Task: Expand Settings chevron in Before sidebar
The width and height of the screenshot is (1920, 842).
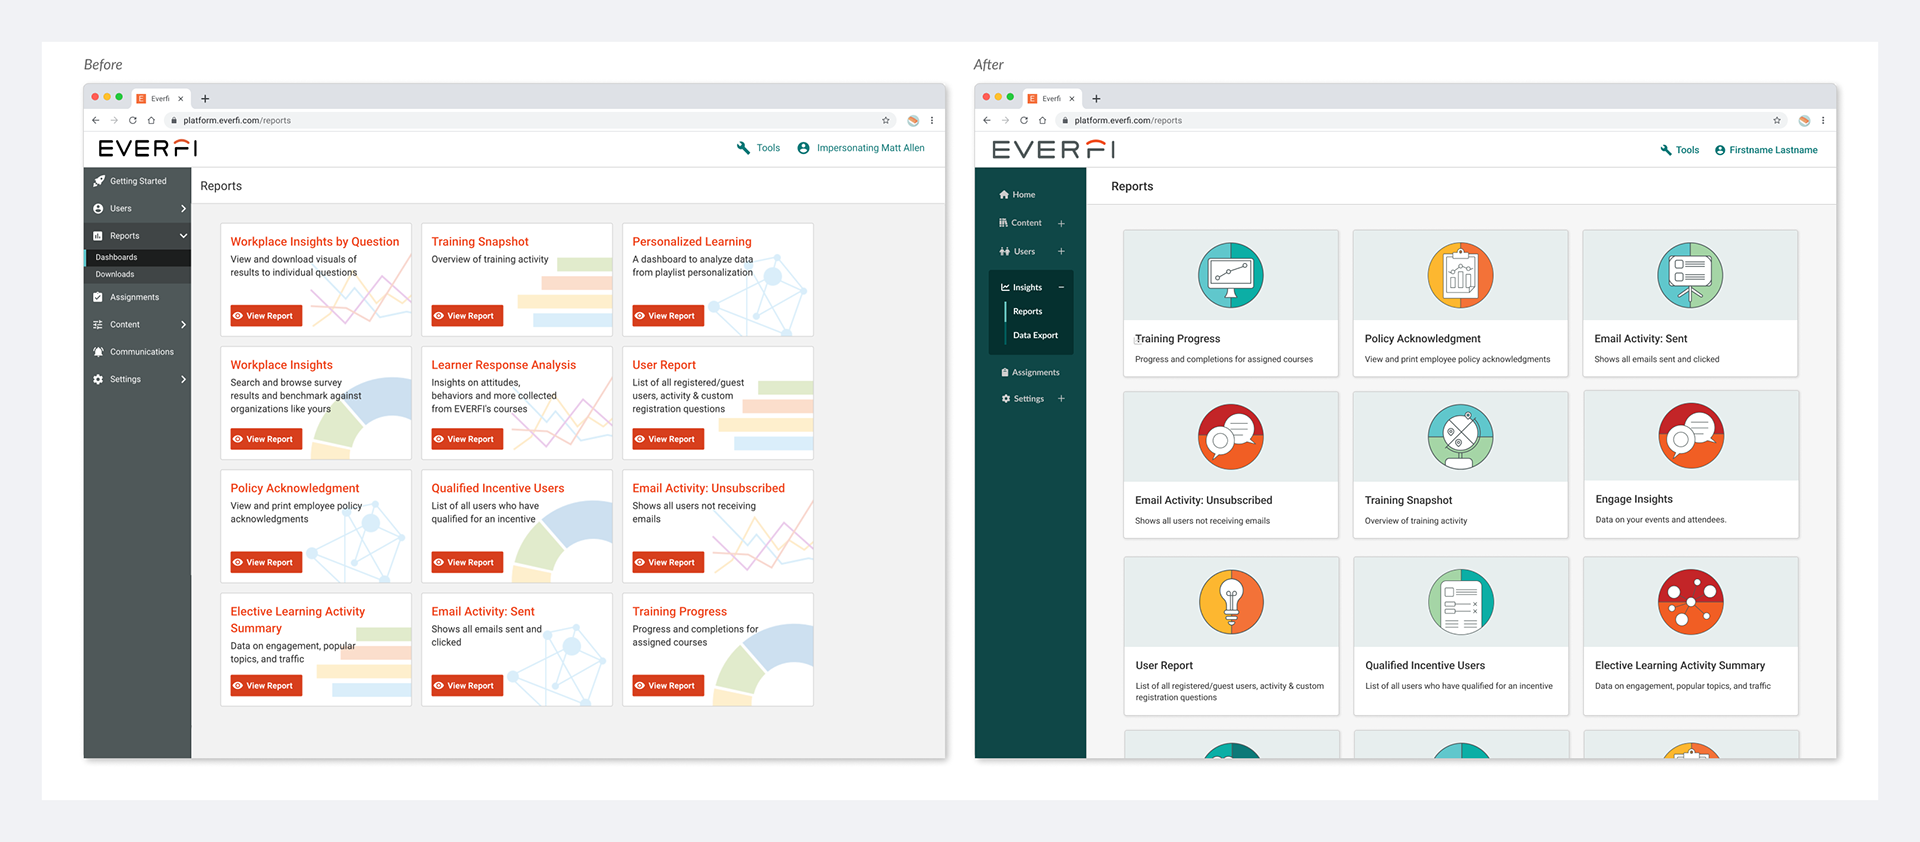Action: point(183,380)
